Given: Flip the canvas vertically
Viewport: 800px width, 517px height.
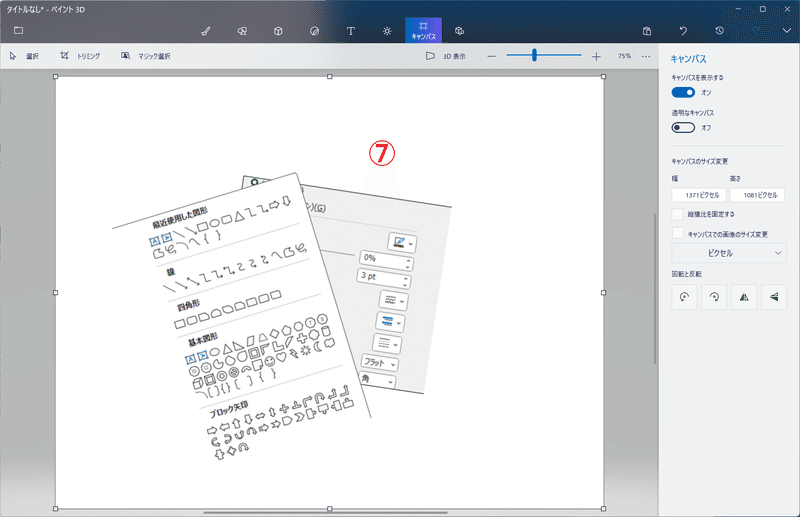Looking at the screenshot, I should click(x=774, y=297).
